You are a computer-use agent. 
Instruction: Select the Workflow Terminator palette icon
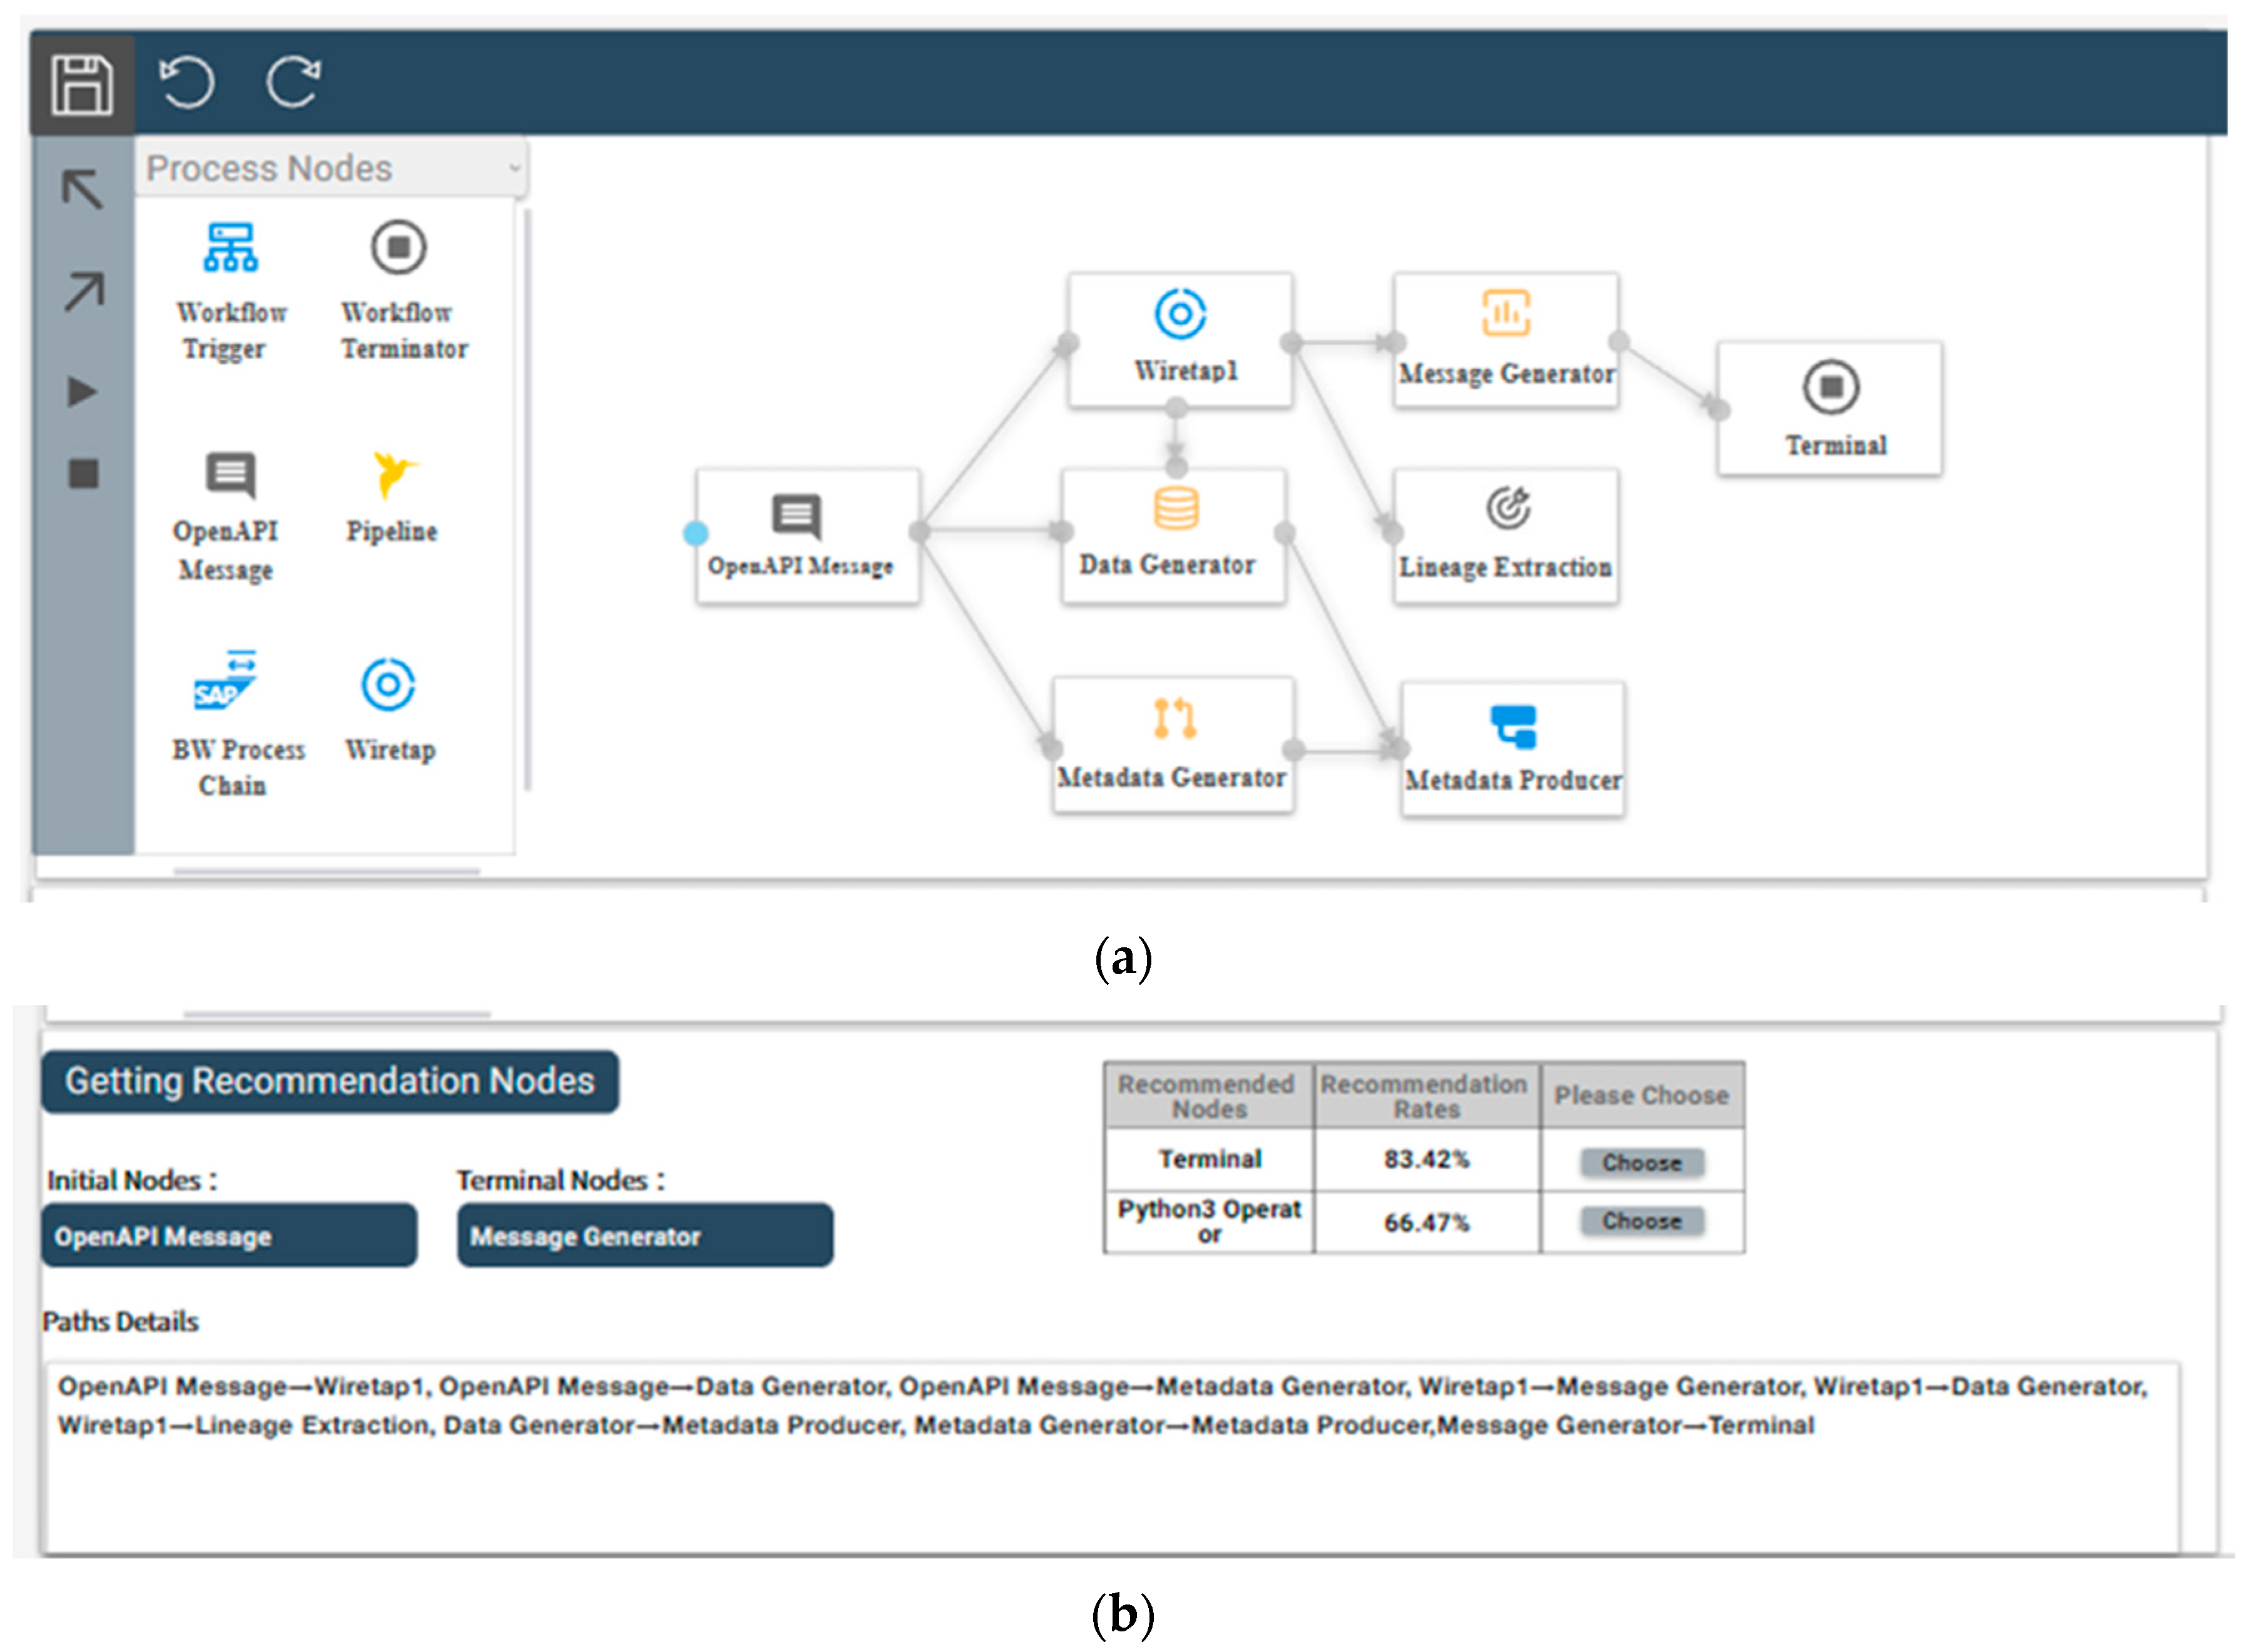pos(399,247)
